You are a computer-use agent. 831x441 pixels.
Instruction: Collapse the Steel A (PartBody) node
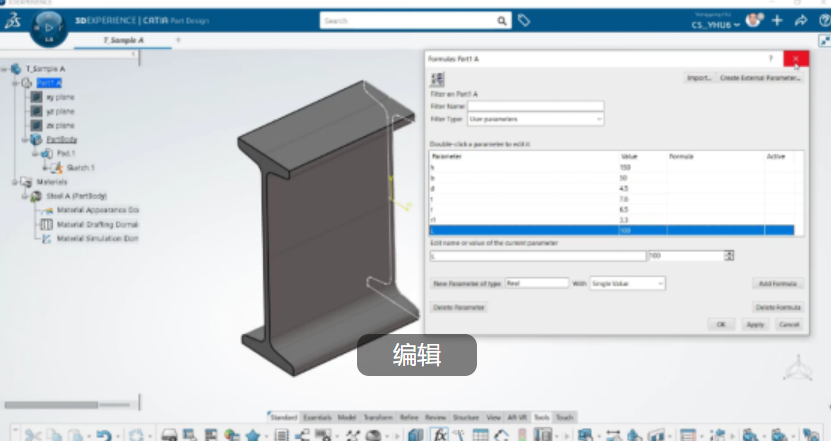click(x=24, y=196)
